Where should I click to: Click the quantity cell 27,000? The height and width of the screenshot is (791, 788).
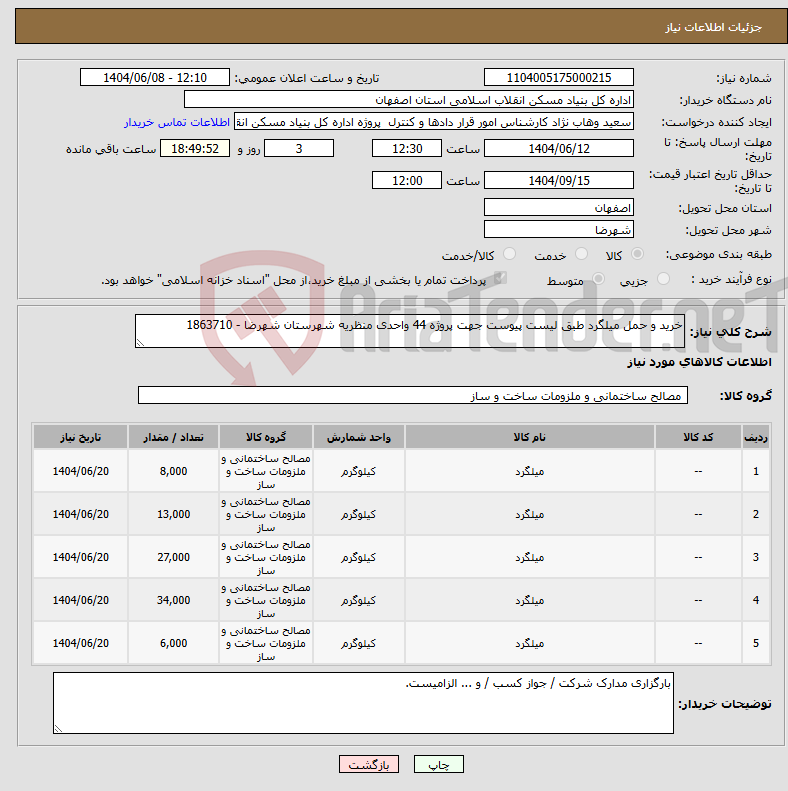pyautogui.click(x=174, y=557)
